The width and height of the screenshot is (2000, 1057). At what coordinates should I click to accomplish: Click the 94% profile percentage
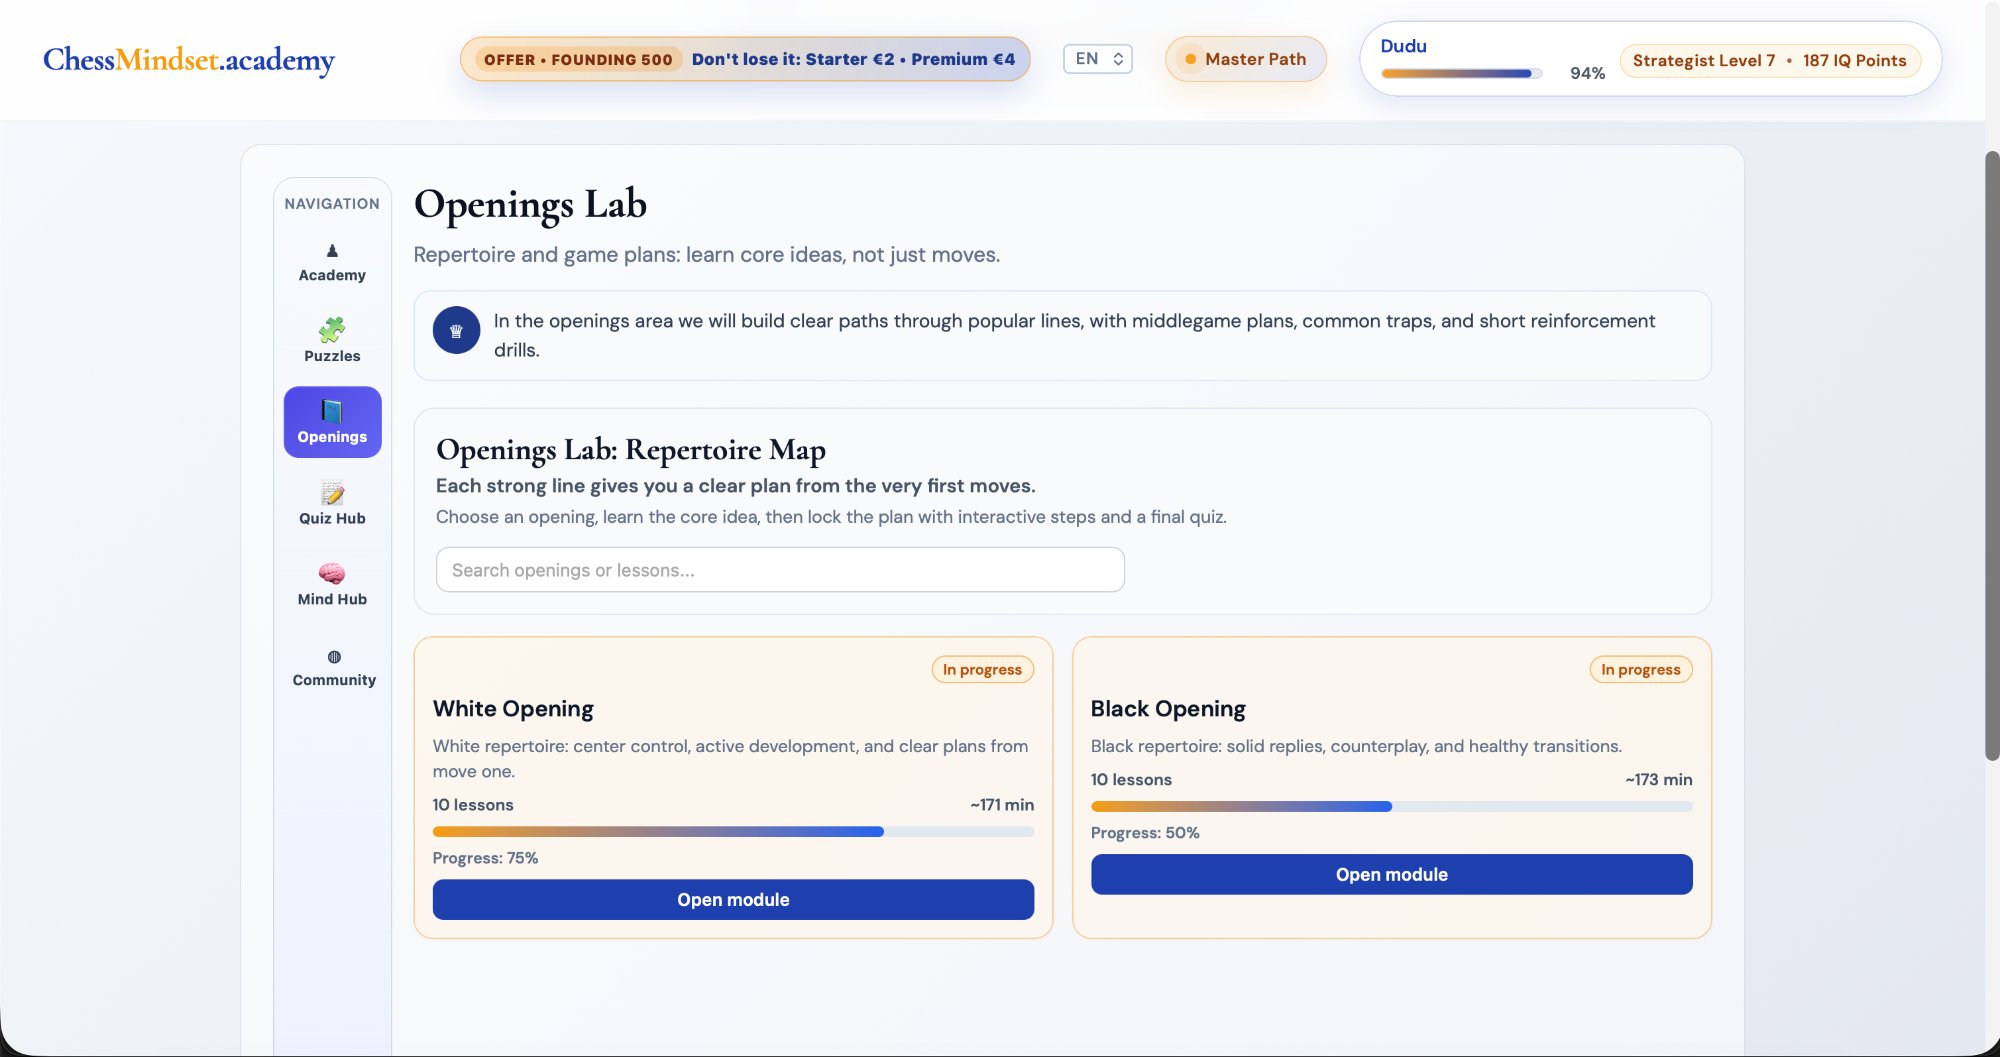[1587, 73]
